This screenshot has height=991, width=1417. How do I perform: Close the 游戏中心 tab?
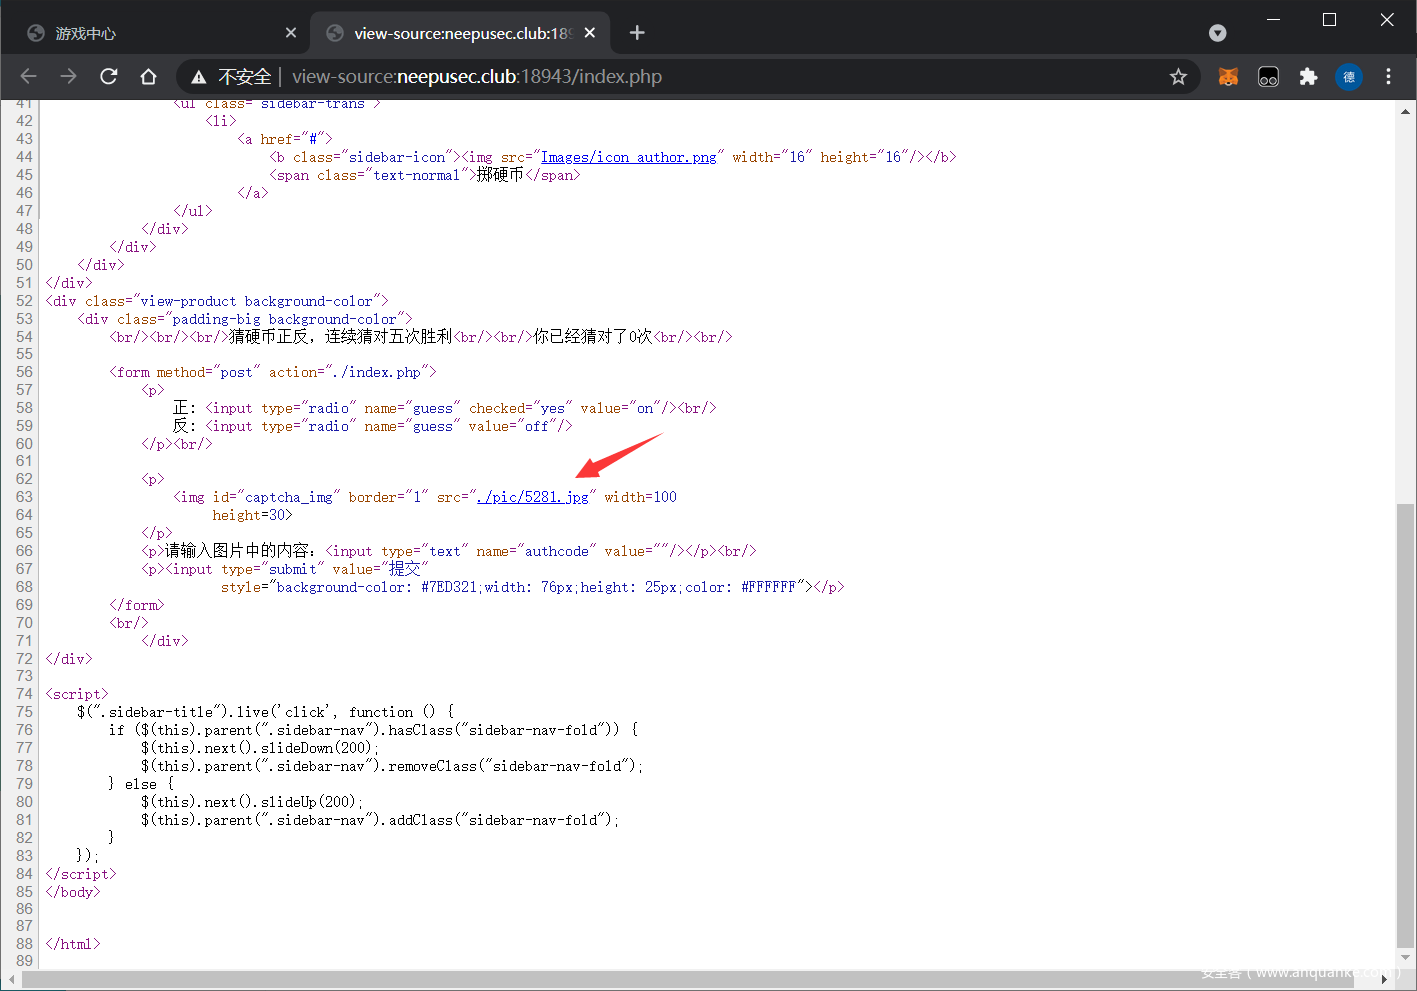click(291, 33)
